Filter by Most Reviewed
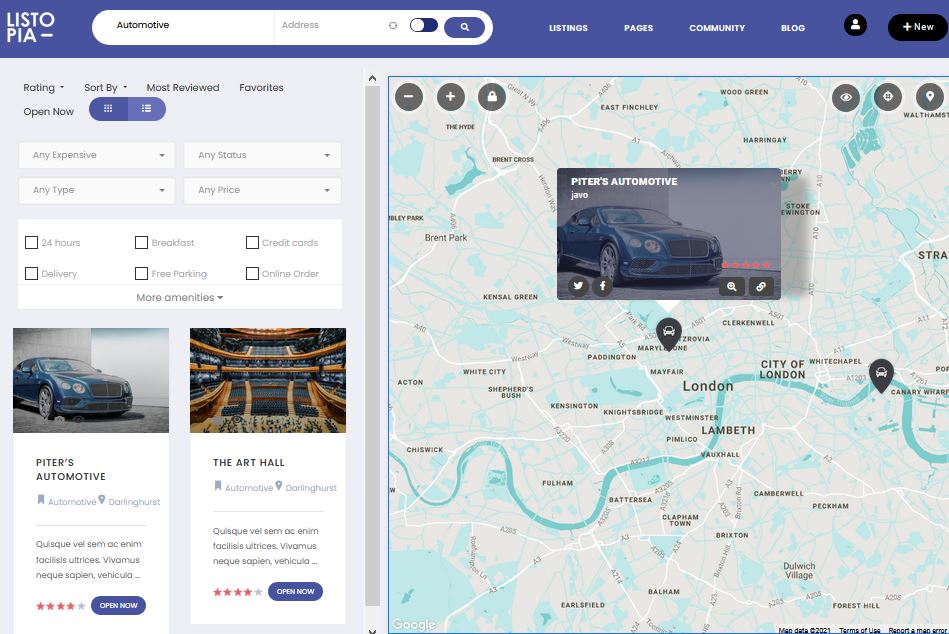The image size is (949, 634). click(183, 88)
